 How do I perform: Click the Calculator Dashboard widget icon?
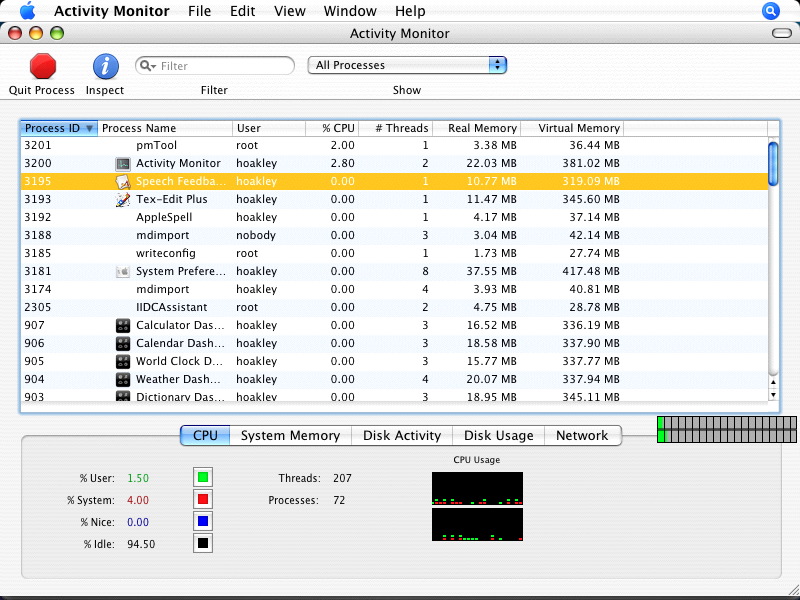click(x=123, y=325)
